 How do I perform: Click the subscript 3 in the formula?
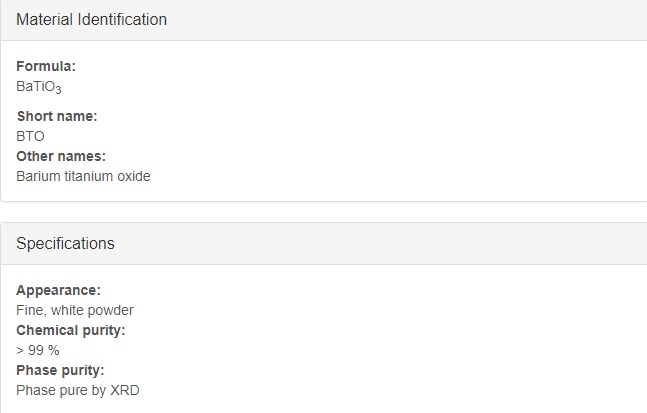(58, 90)
